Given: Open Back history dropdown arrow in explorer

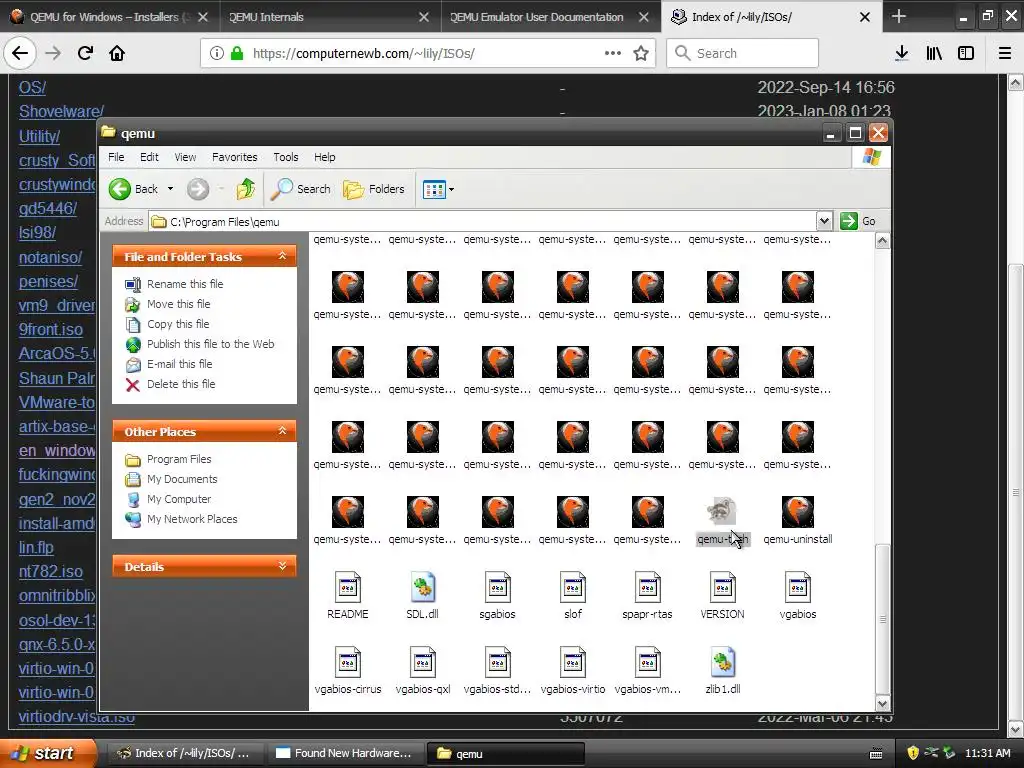Looking at the screenshot, I should (x=170, y=189).
